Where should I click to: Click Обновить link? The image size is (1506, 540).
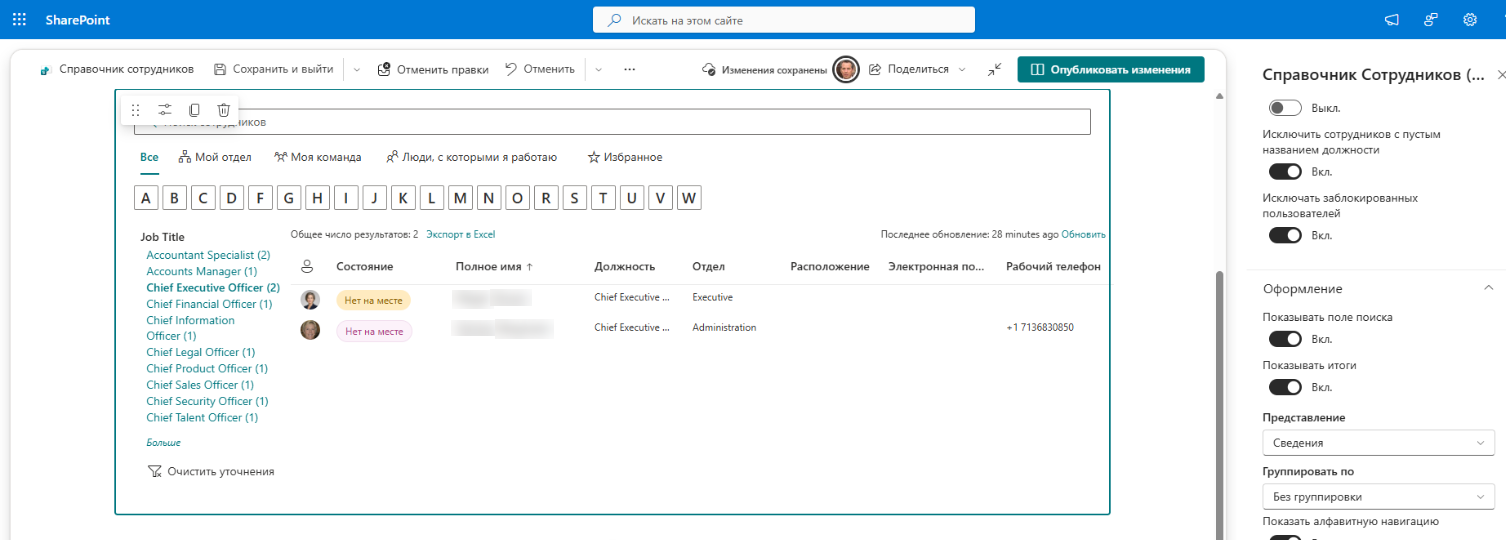point(1083,234)
